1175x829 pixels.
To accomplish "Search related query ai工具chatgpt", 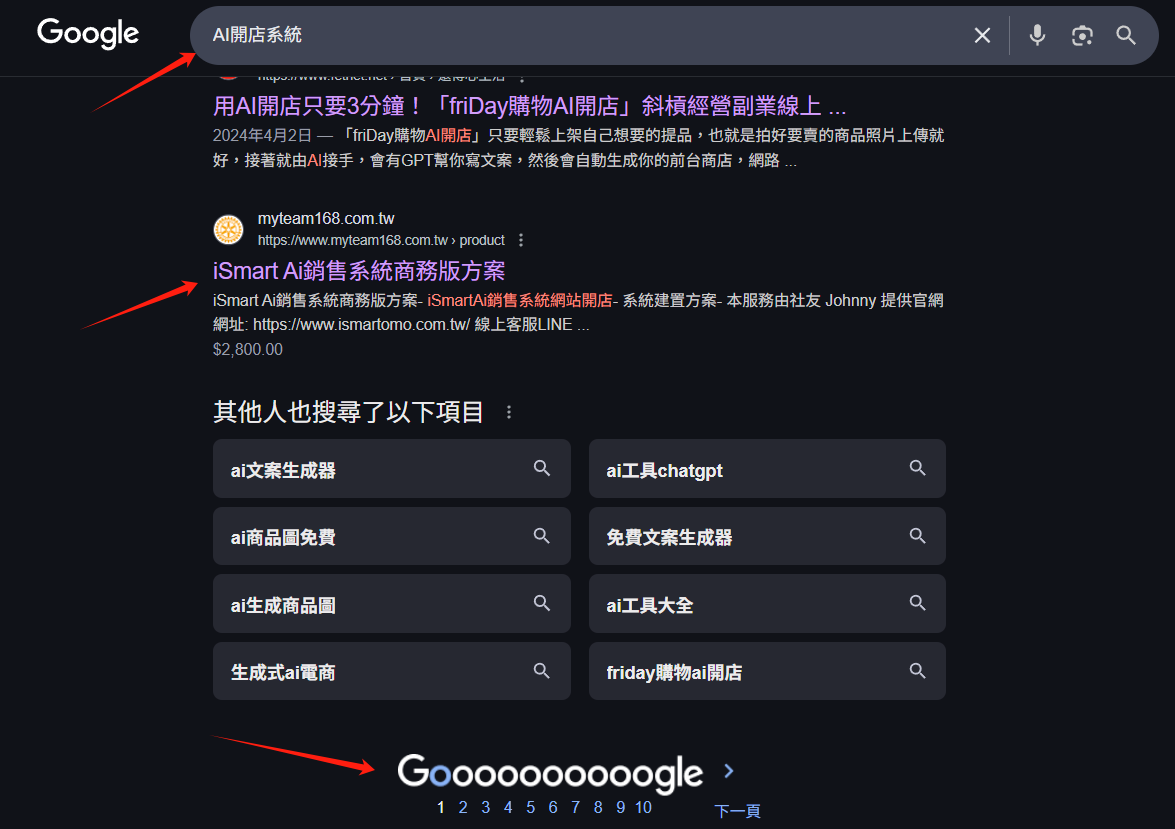I will click(x=767, y=469).
